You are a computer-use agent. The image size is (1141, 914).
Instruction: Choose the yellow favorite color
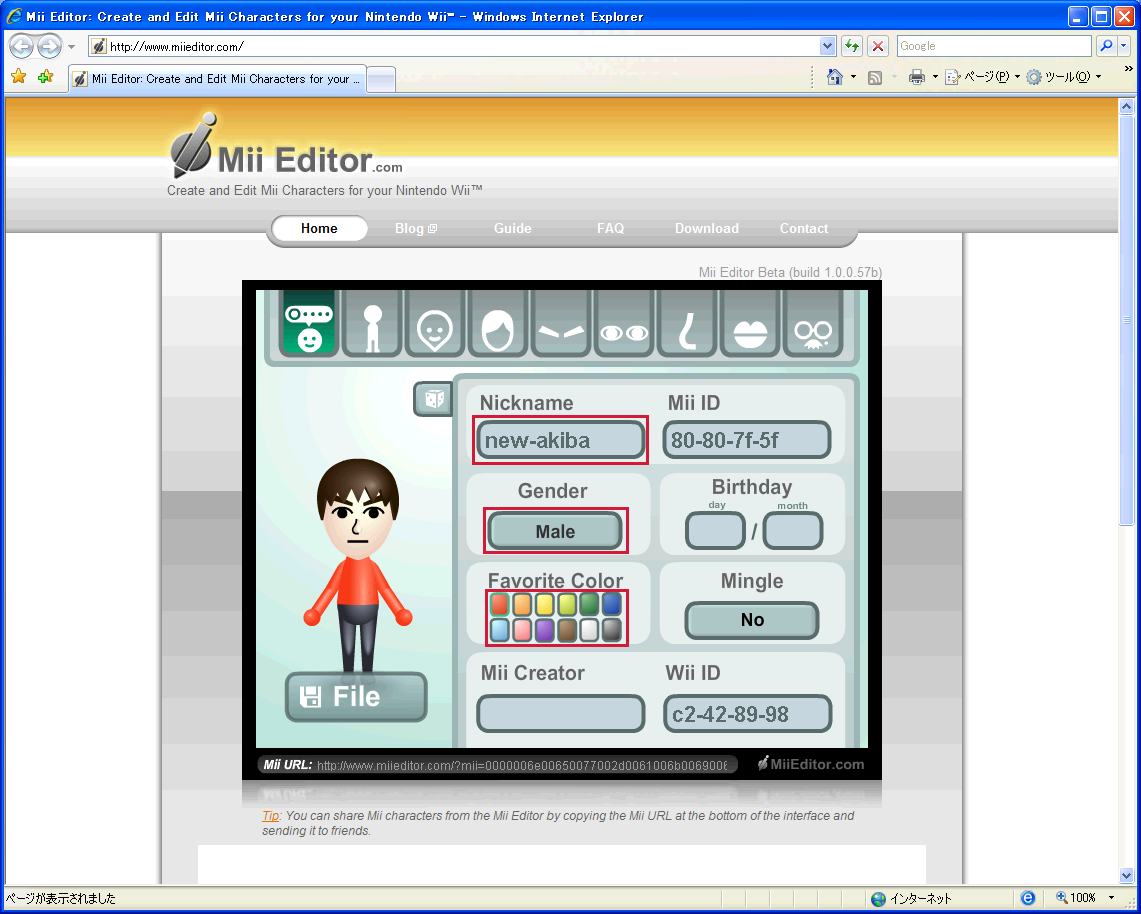(544, 603)
